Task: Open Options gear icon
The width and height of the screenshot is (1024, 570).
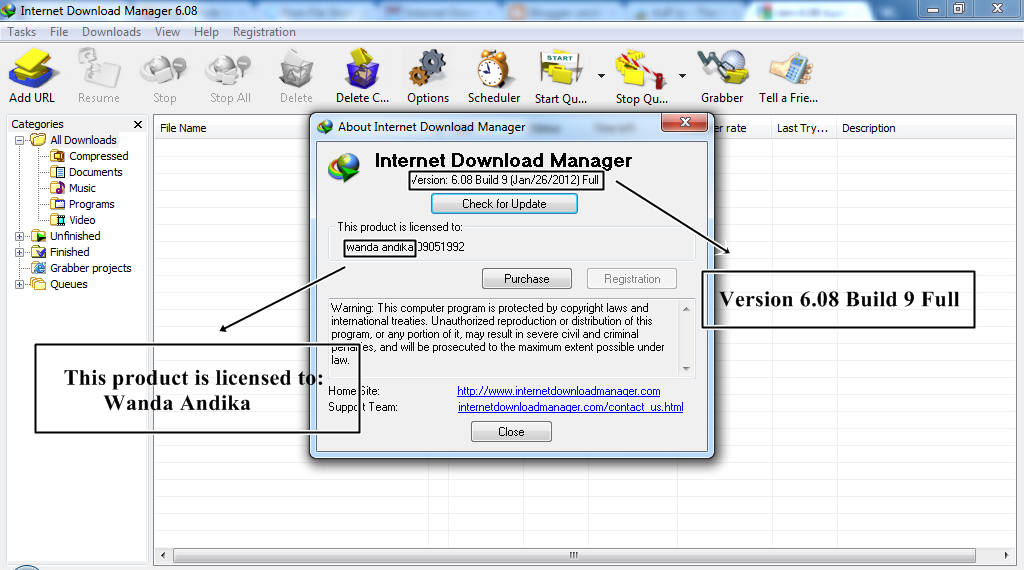Action: (428, 69)
